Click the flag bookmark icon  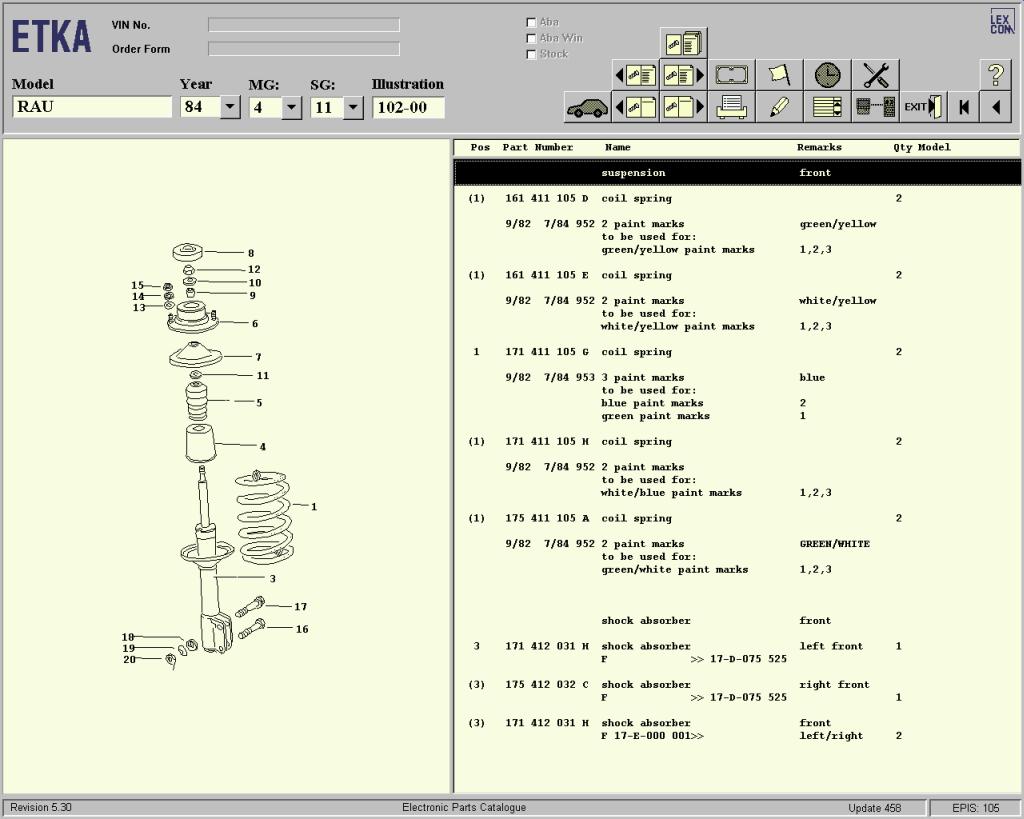coord(780,75)
